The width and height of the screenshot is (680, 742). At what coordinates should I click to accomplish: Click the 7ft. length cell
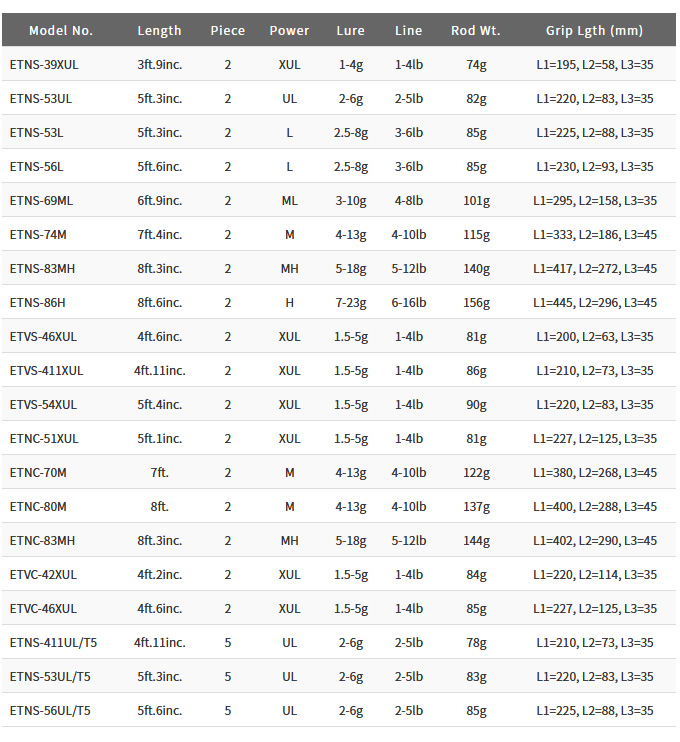click(159, 472)
